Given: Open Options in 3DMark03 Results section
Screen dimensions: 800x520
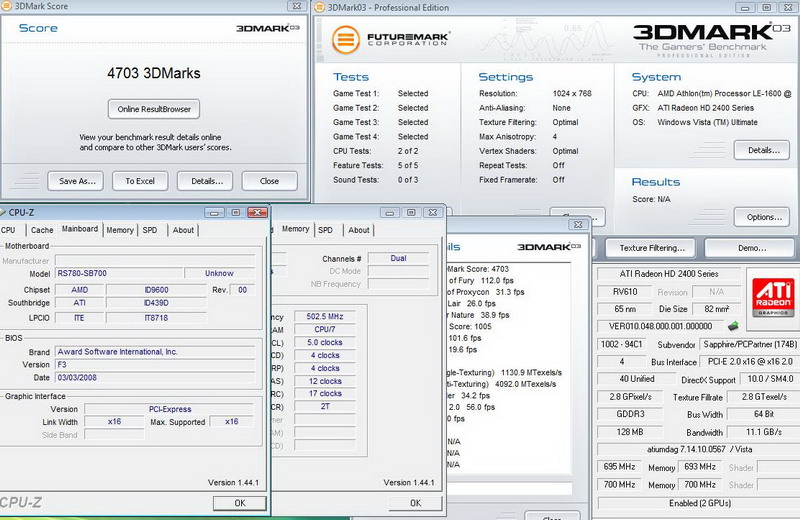Looking at the screenshot, I should coord(762,217).
